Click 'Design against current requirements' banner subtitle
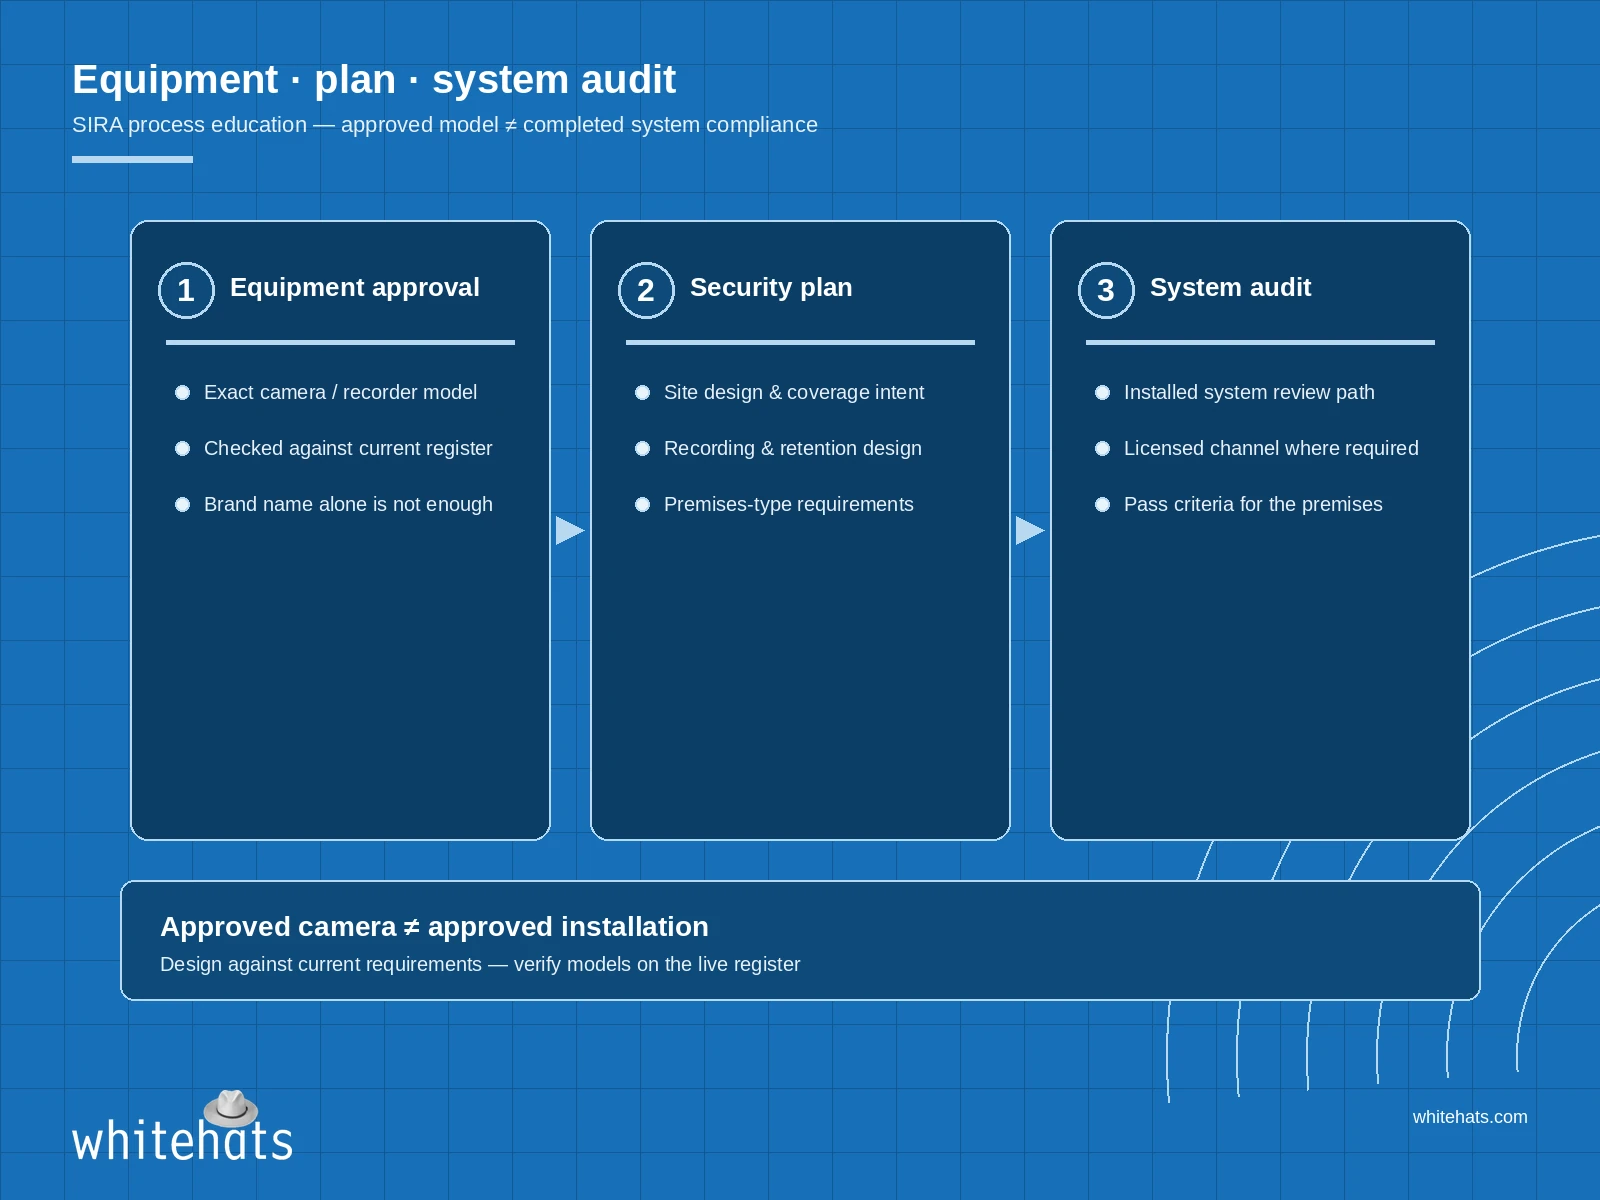Viewport: 1600px width, 1200px height. [480, 964]
